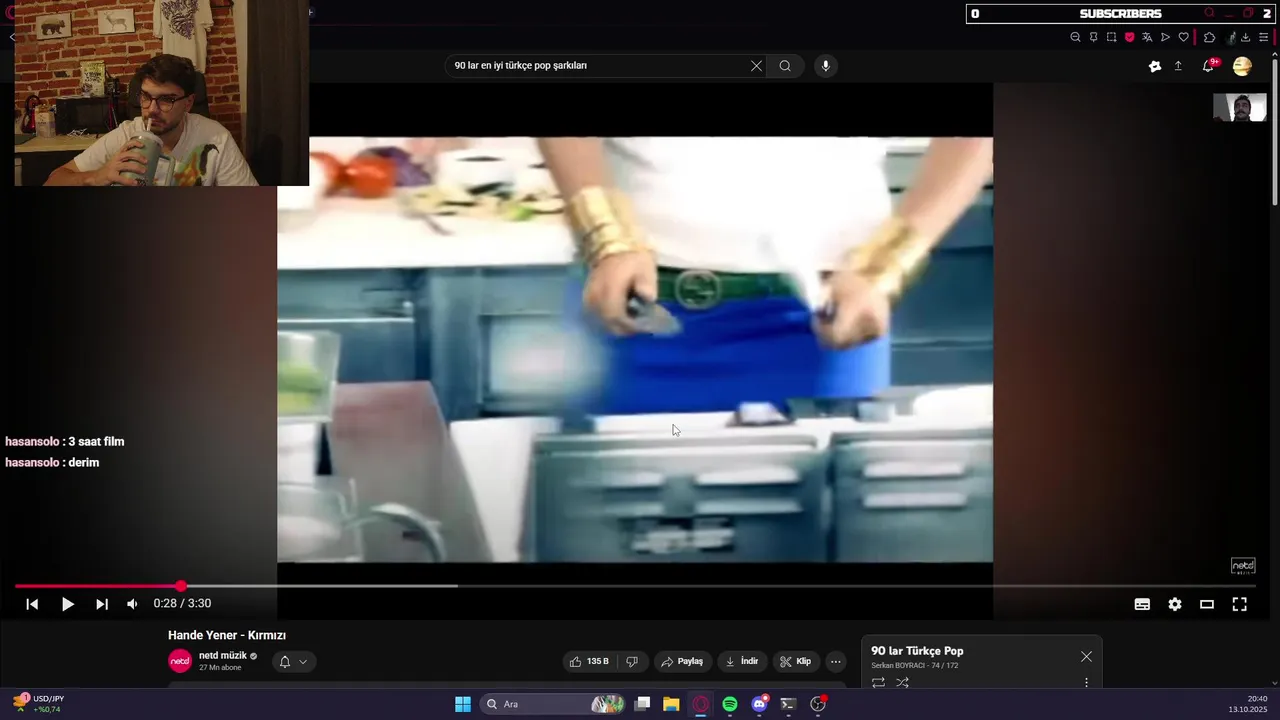1280x720 pixels.
Task: Bookmark page with the heart icon
Action: tap(1183, 37)
